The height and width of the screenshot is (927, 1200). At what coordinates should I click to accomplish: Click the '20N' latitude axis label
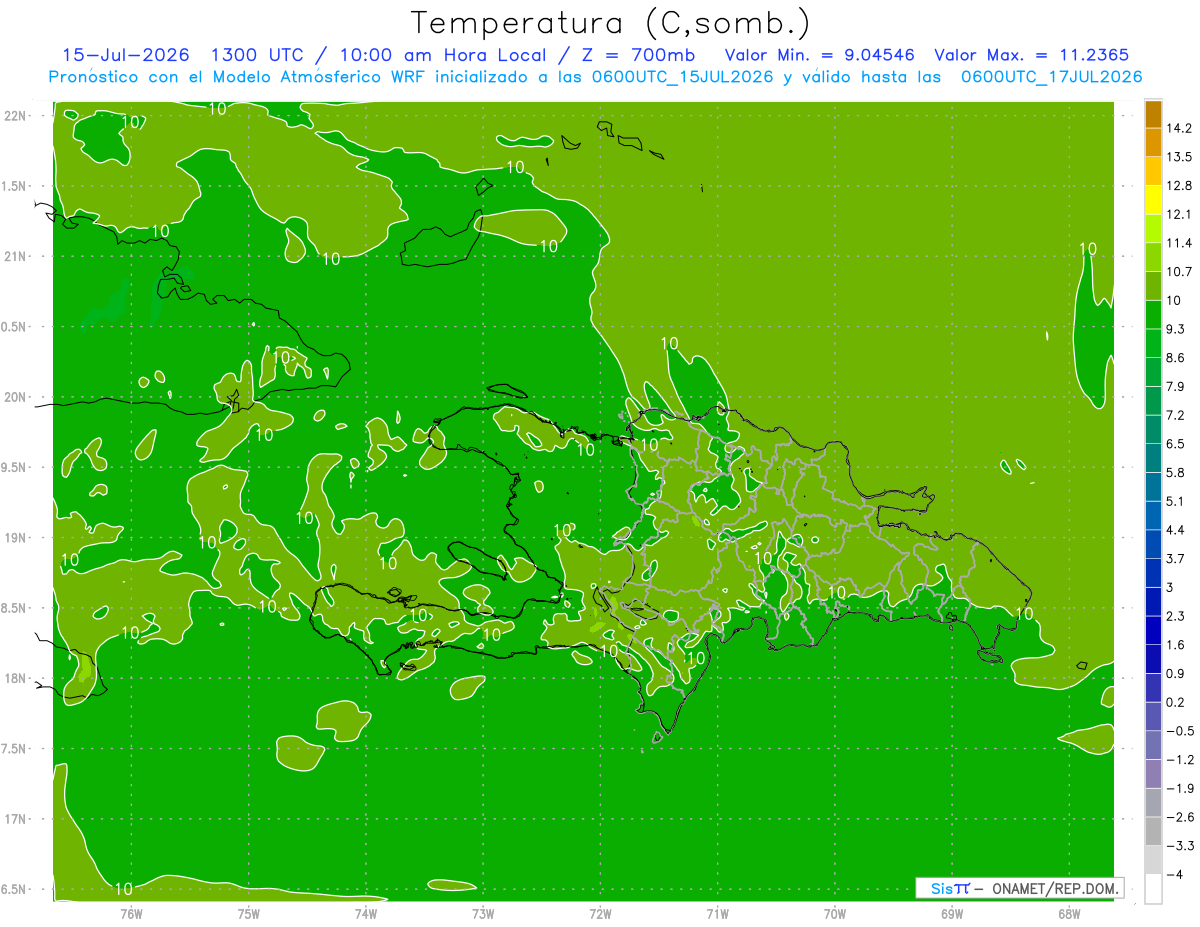[17, 397]
